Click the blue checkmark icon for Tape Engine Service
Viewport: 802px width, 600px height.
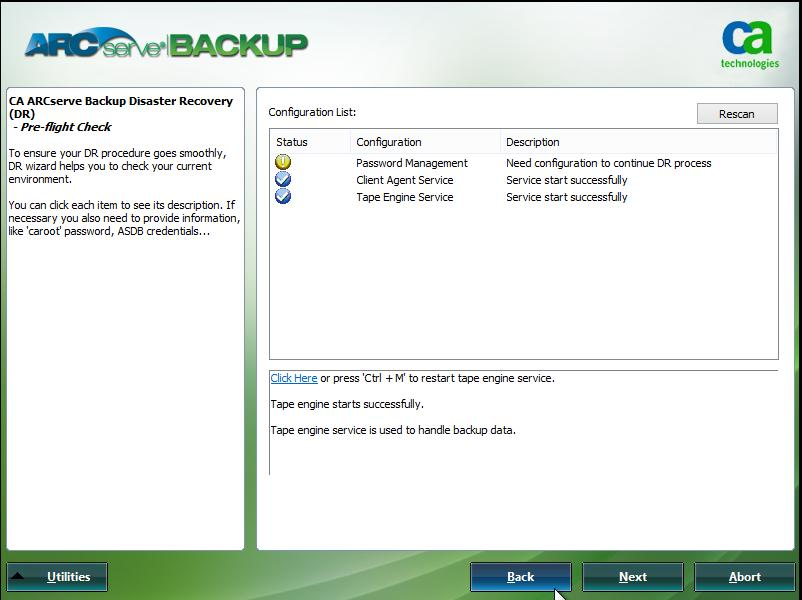tap(283, 196)
